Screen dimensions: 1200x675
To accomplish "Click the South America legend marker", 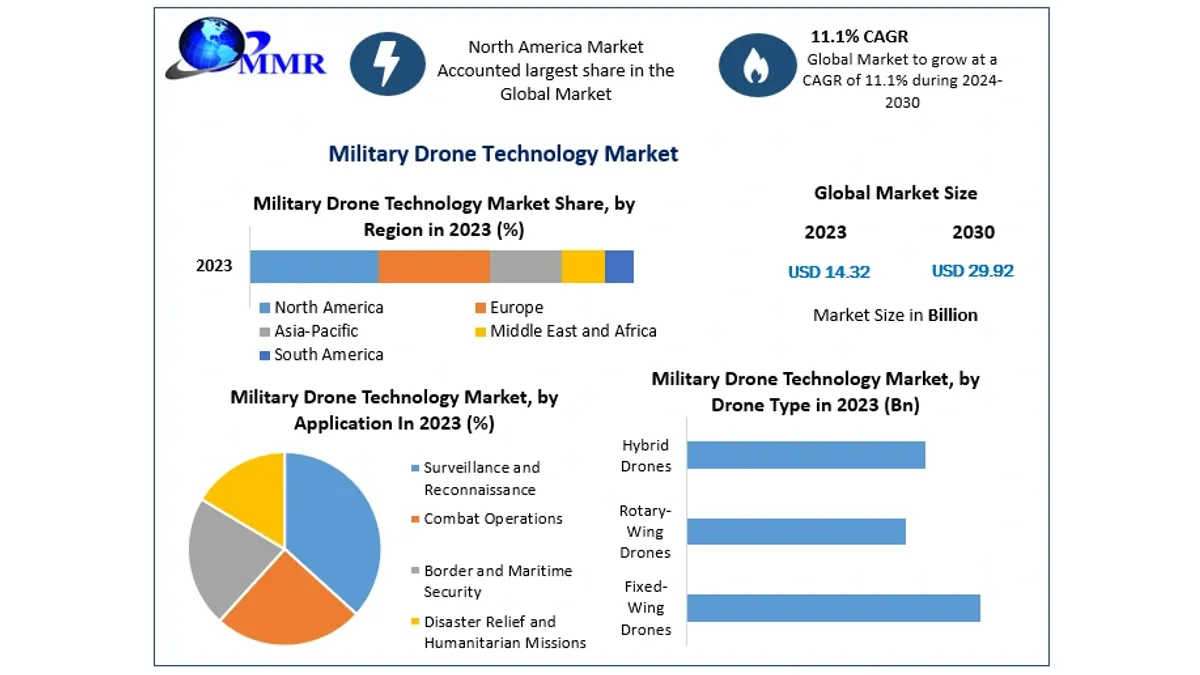I will click(265, 355).
